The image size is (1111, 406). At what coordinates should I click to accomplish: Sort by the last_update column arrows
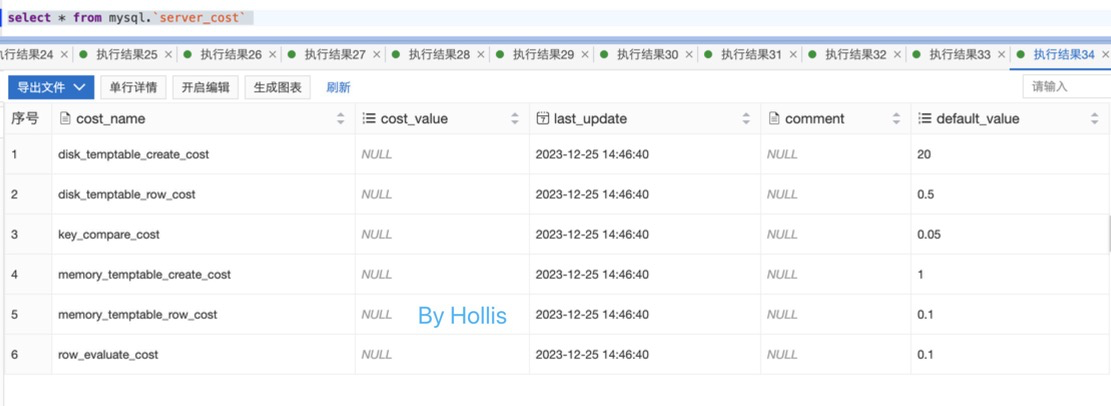[x=746, y=119]
